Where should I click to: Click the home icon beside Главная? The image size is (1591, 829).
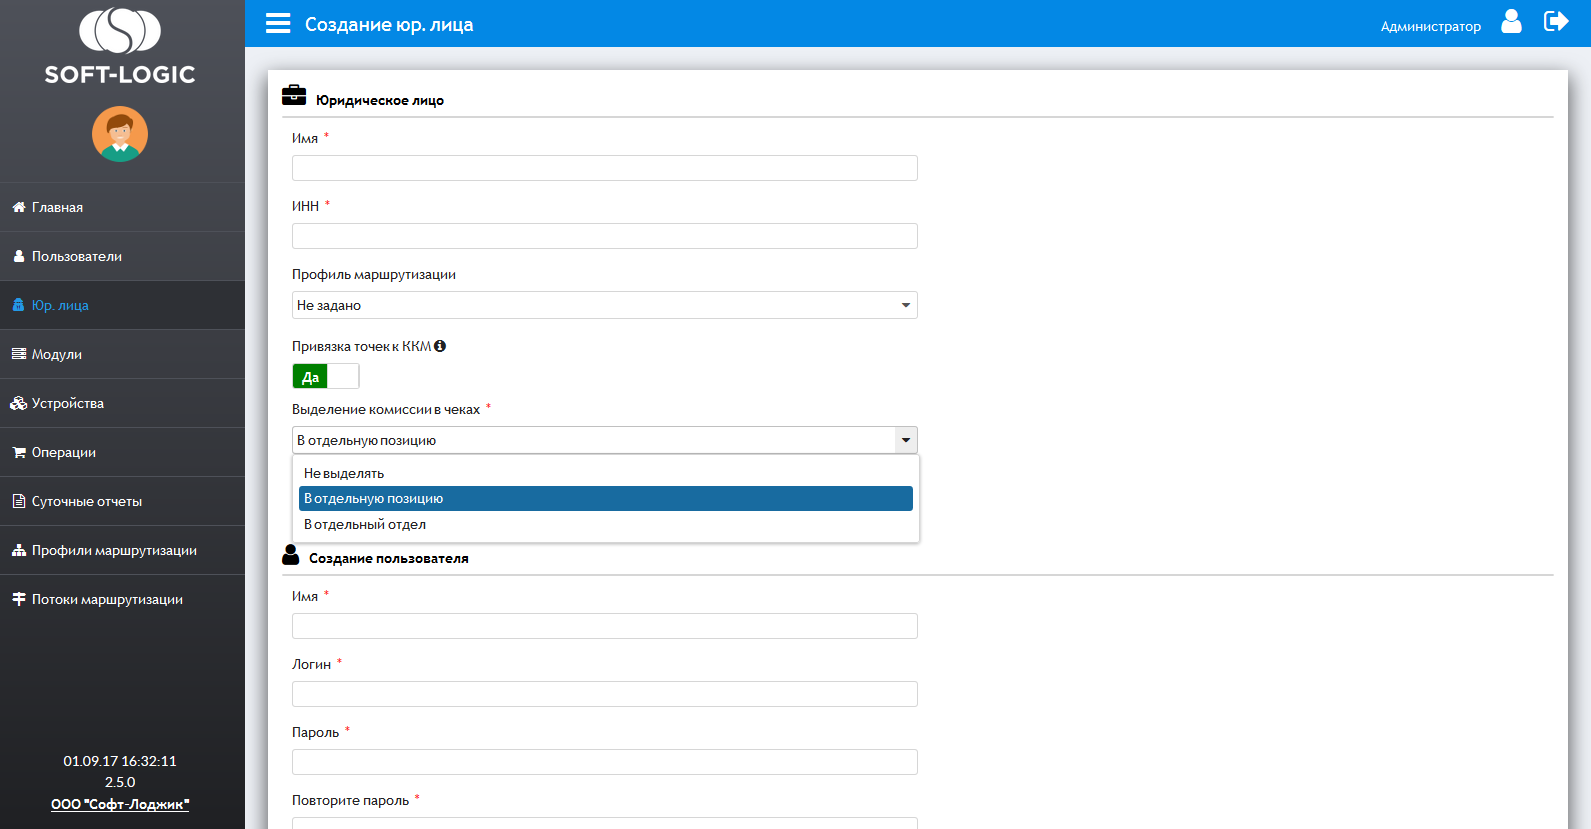click(19, 207)
